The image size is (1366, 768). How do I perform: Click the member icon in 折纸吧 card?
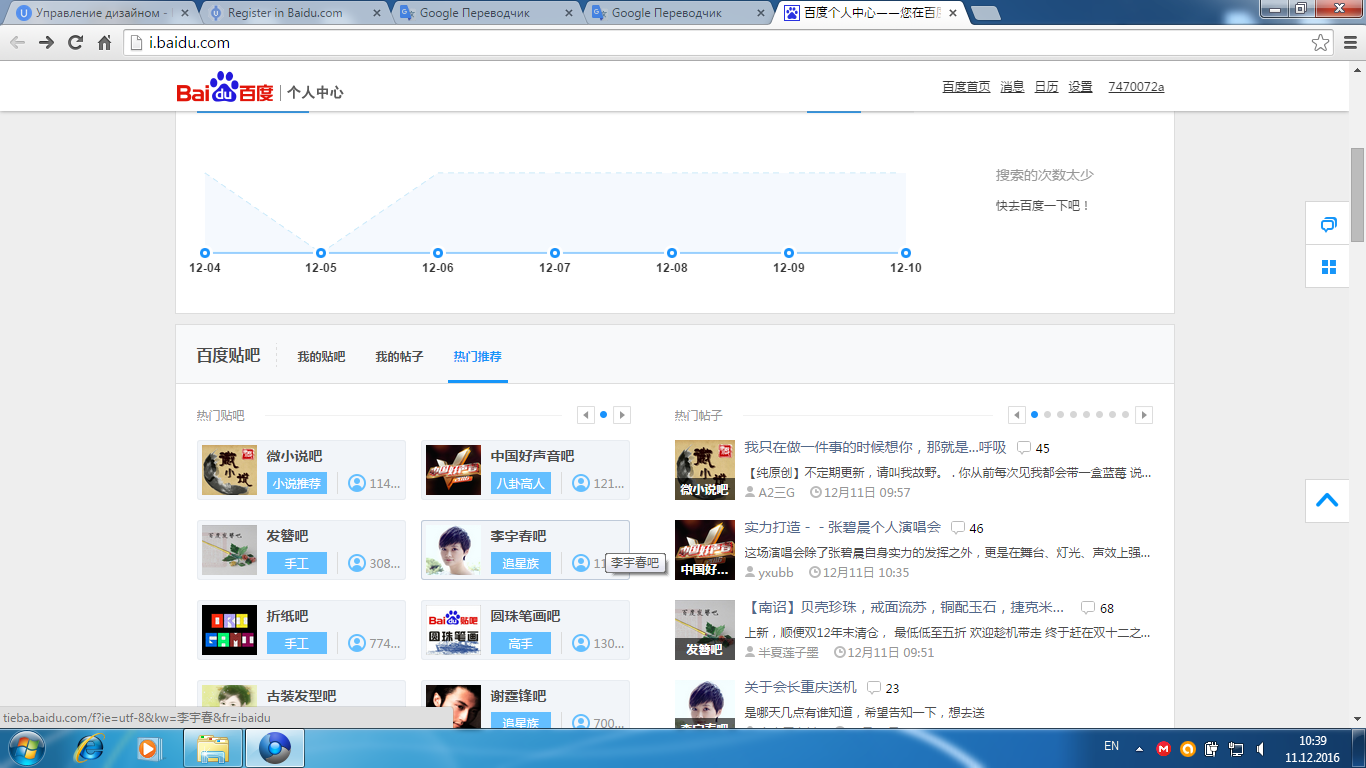(x=357, y=643)
